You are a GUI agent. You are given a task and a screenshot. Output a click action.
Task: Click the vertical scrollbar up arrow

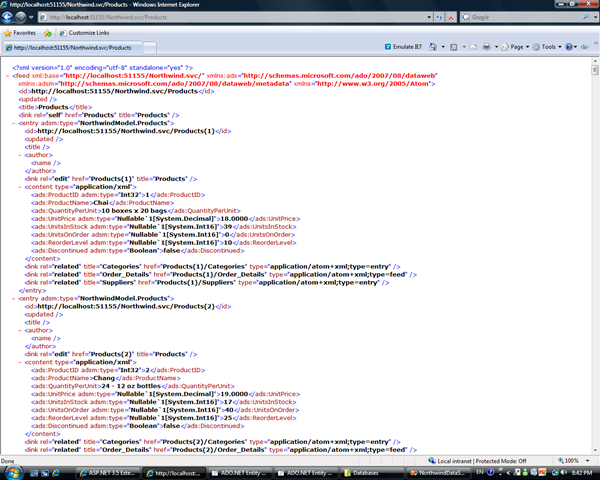595,61
